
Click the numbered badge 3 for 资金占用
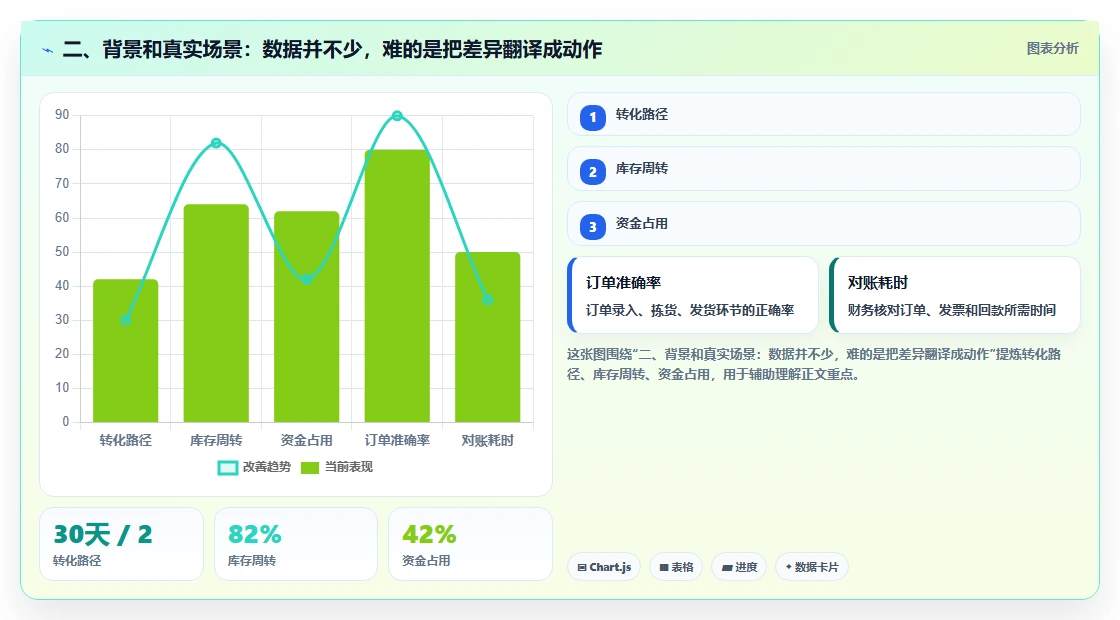click(592, 227)
